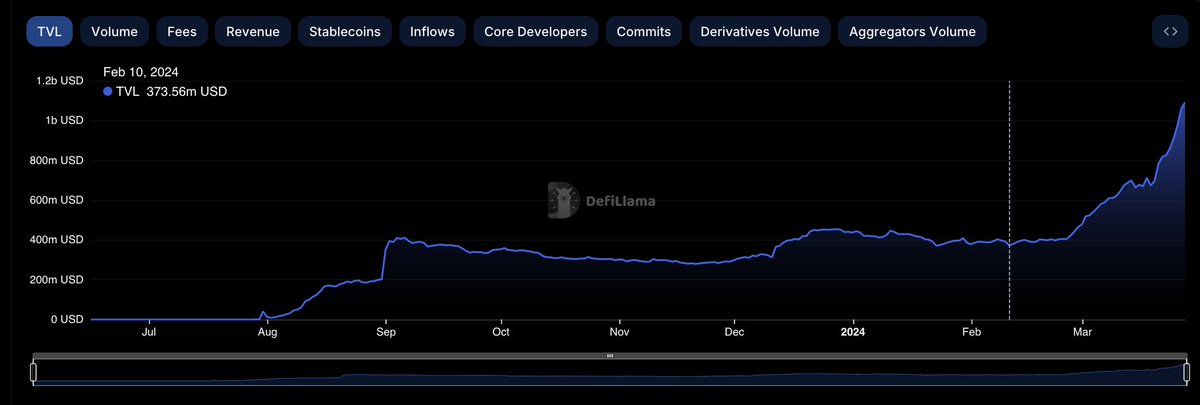Click the Feb 10, 2024 tooltip date

(139, 72)
